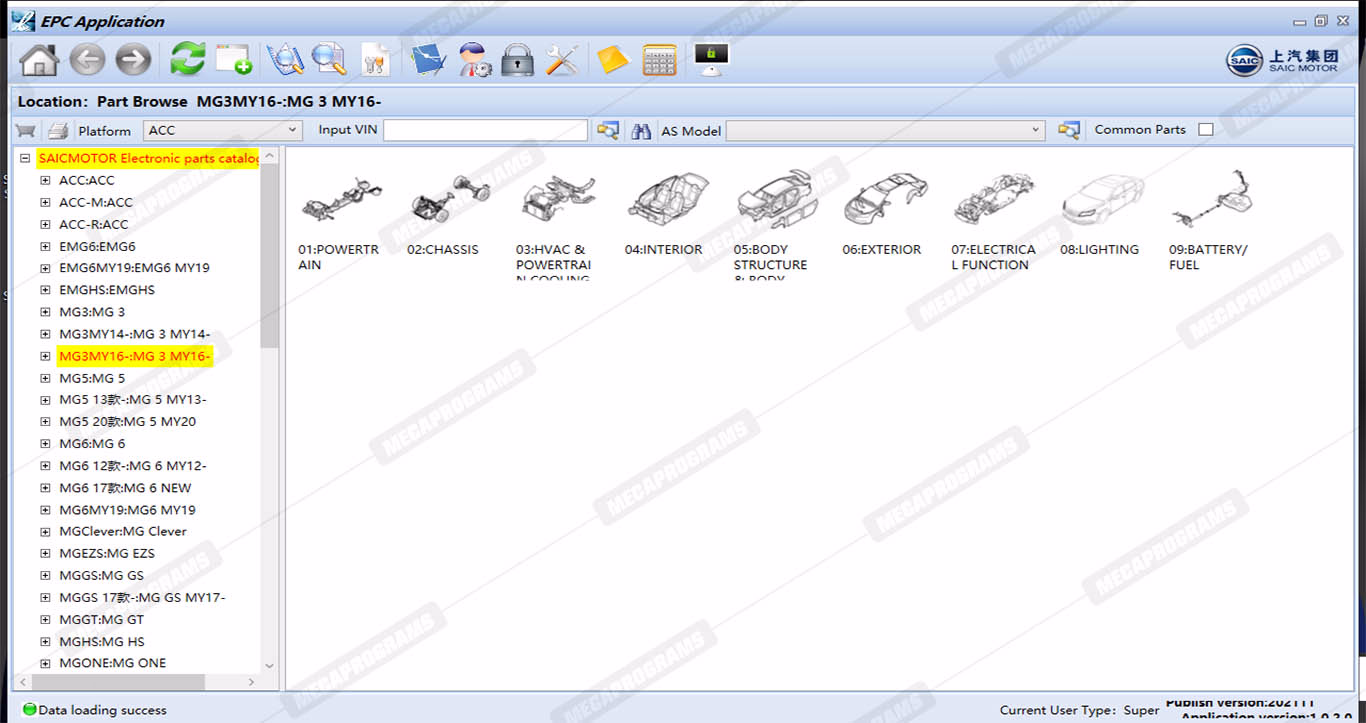Click the Input VIN text field
The width and height of the screenshot is (1366, 723).
click(x=485, y=130)
